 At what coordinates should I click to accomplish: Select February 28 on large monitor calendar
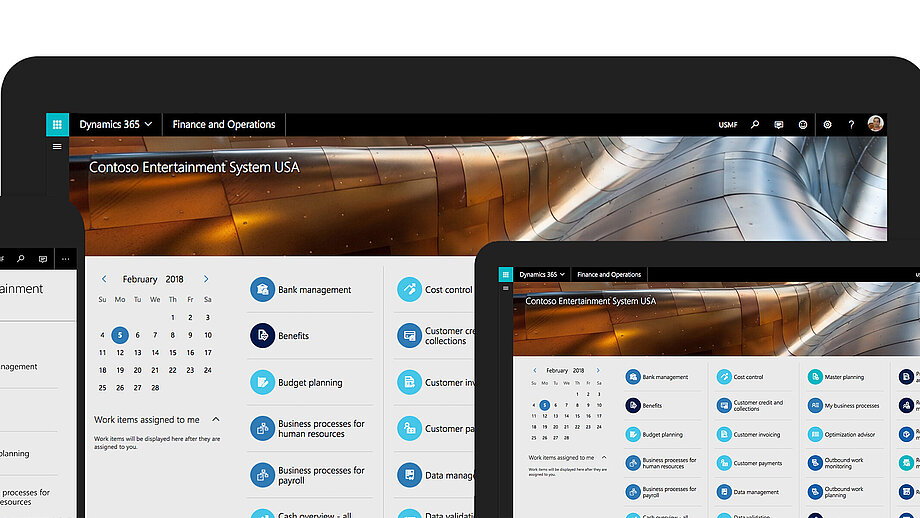(155, 388)
